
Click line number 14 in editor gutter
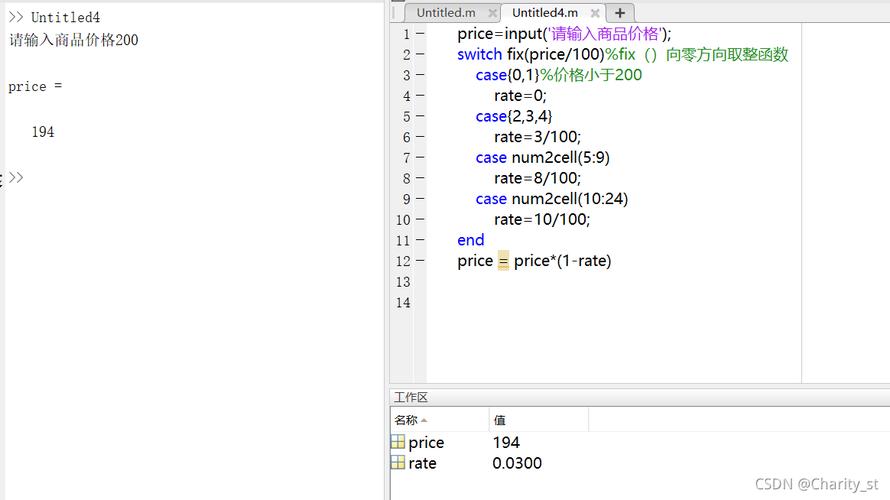click(403, 303)
